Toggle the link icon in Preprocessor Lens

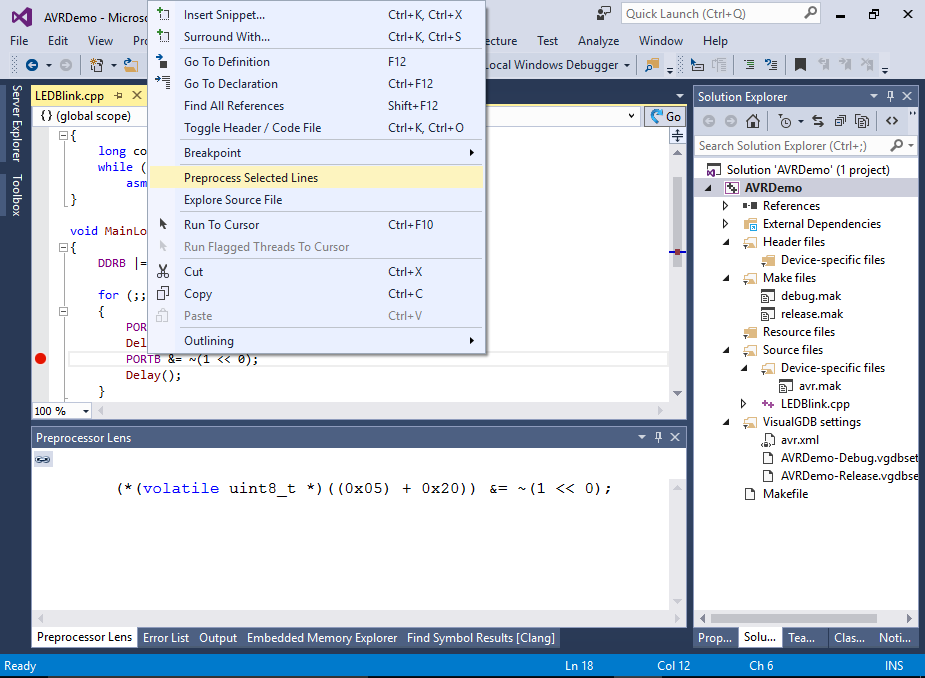coord(43,459)
